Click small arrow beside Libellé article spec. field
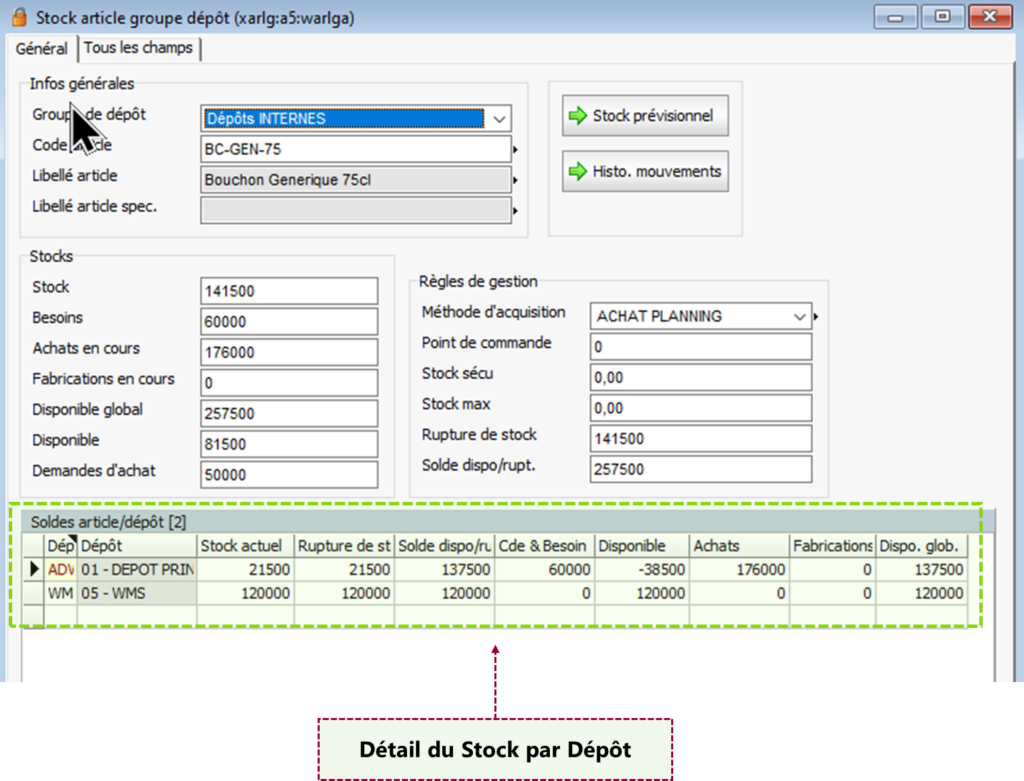The width and height of the screenshot is (1024, 781). (x=516, y=212)
